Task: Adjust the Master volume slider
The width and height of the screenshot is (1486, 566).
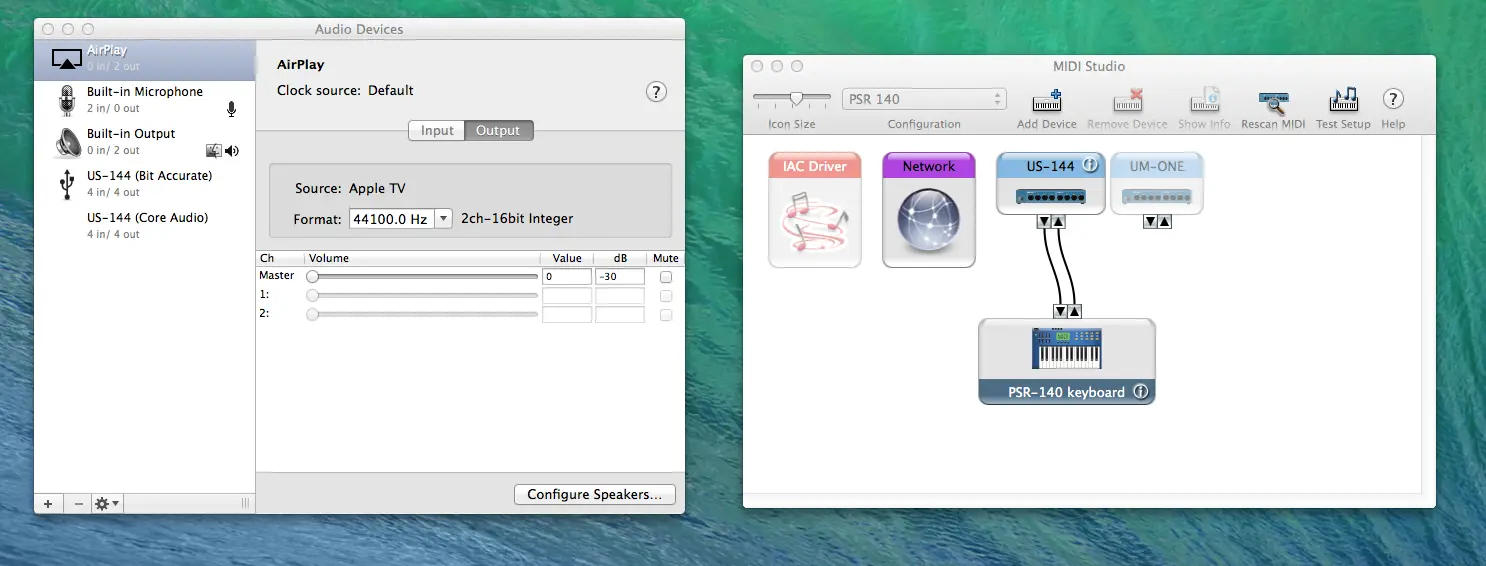Action: 423,276
